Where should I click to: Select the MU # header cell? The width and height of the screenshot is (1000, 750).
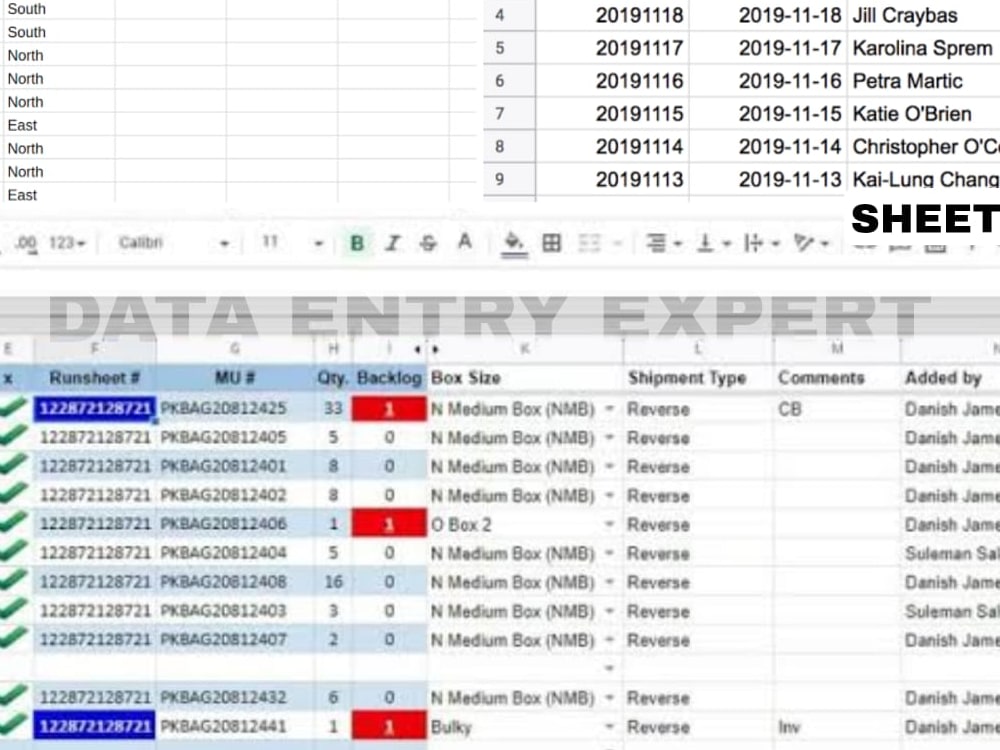(x=235, y=378)
